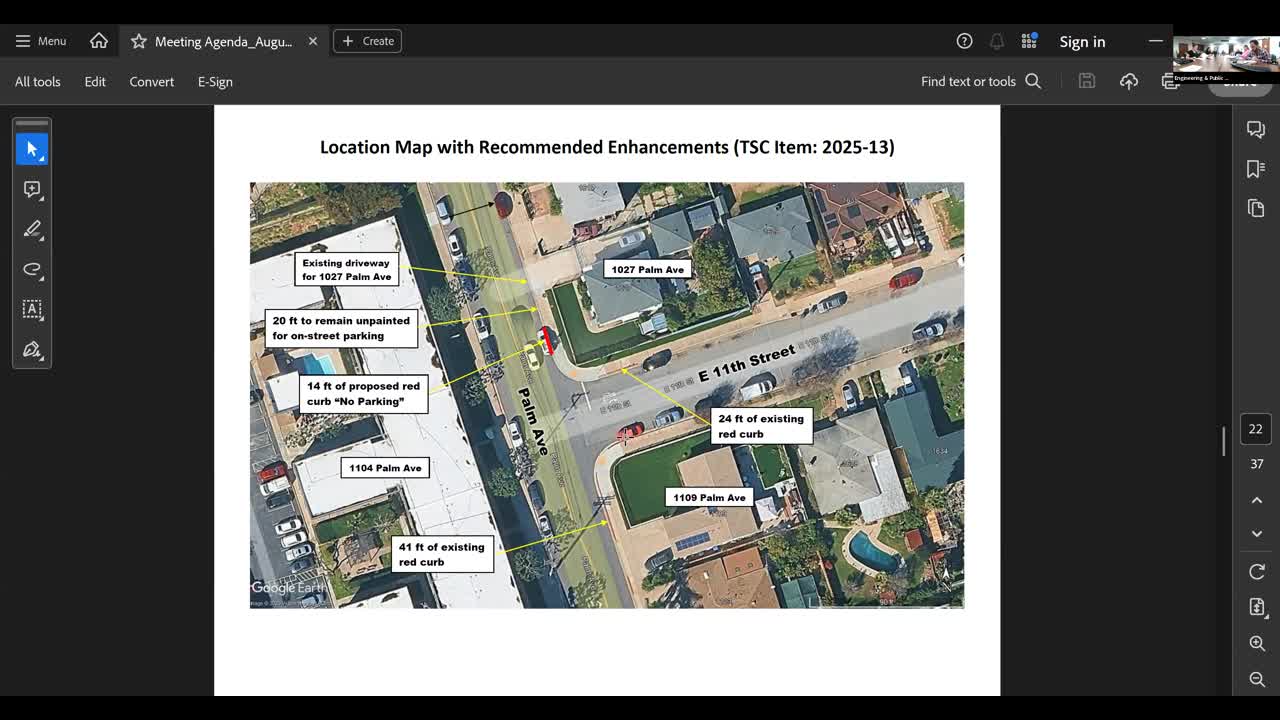Open the Fill and Sign pen tool
Viewport: 1280px width, 720px height.
(x=32, y=349)
